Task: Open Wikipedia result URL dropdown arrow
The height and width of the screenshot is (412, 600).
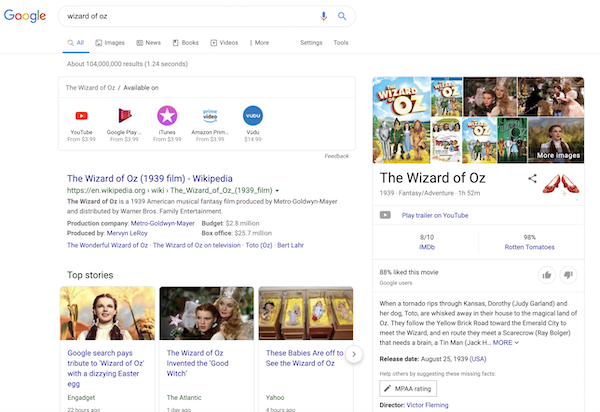Action: tap(277, 191)
